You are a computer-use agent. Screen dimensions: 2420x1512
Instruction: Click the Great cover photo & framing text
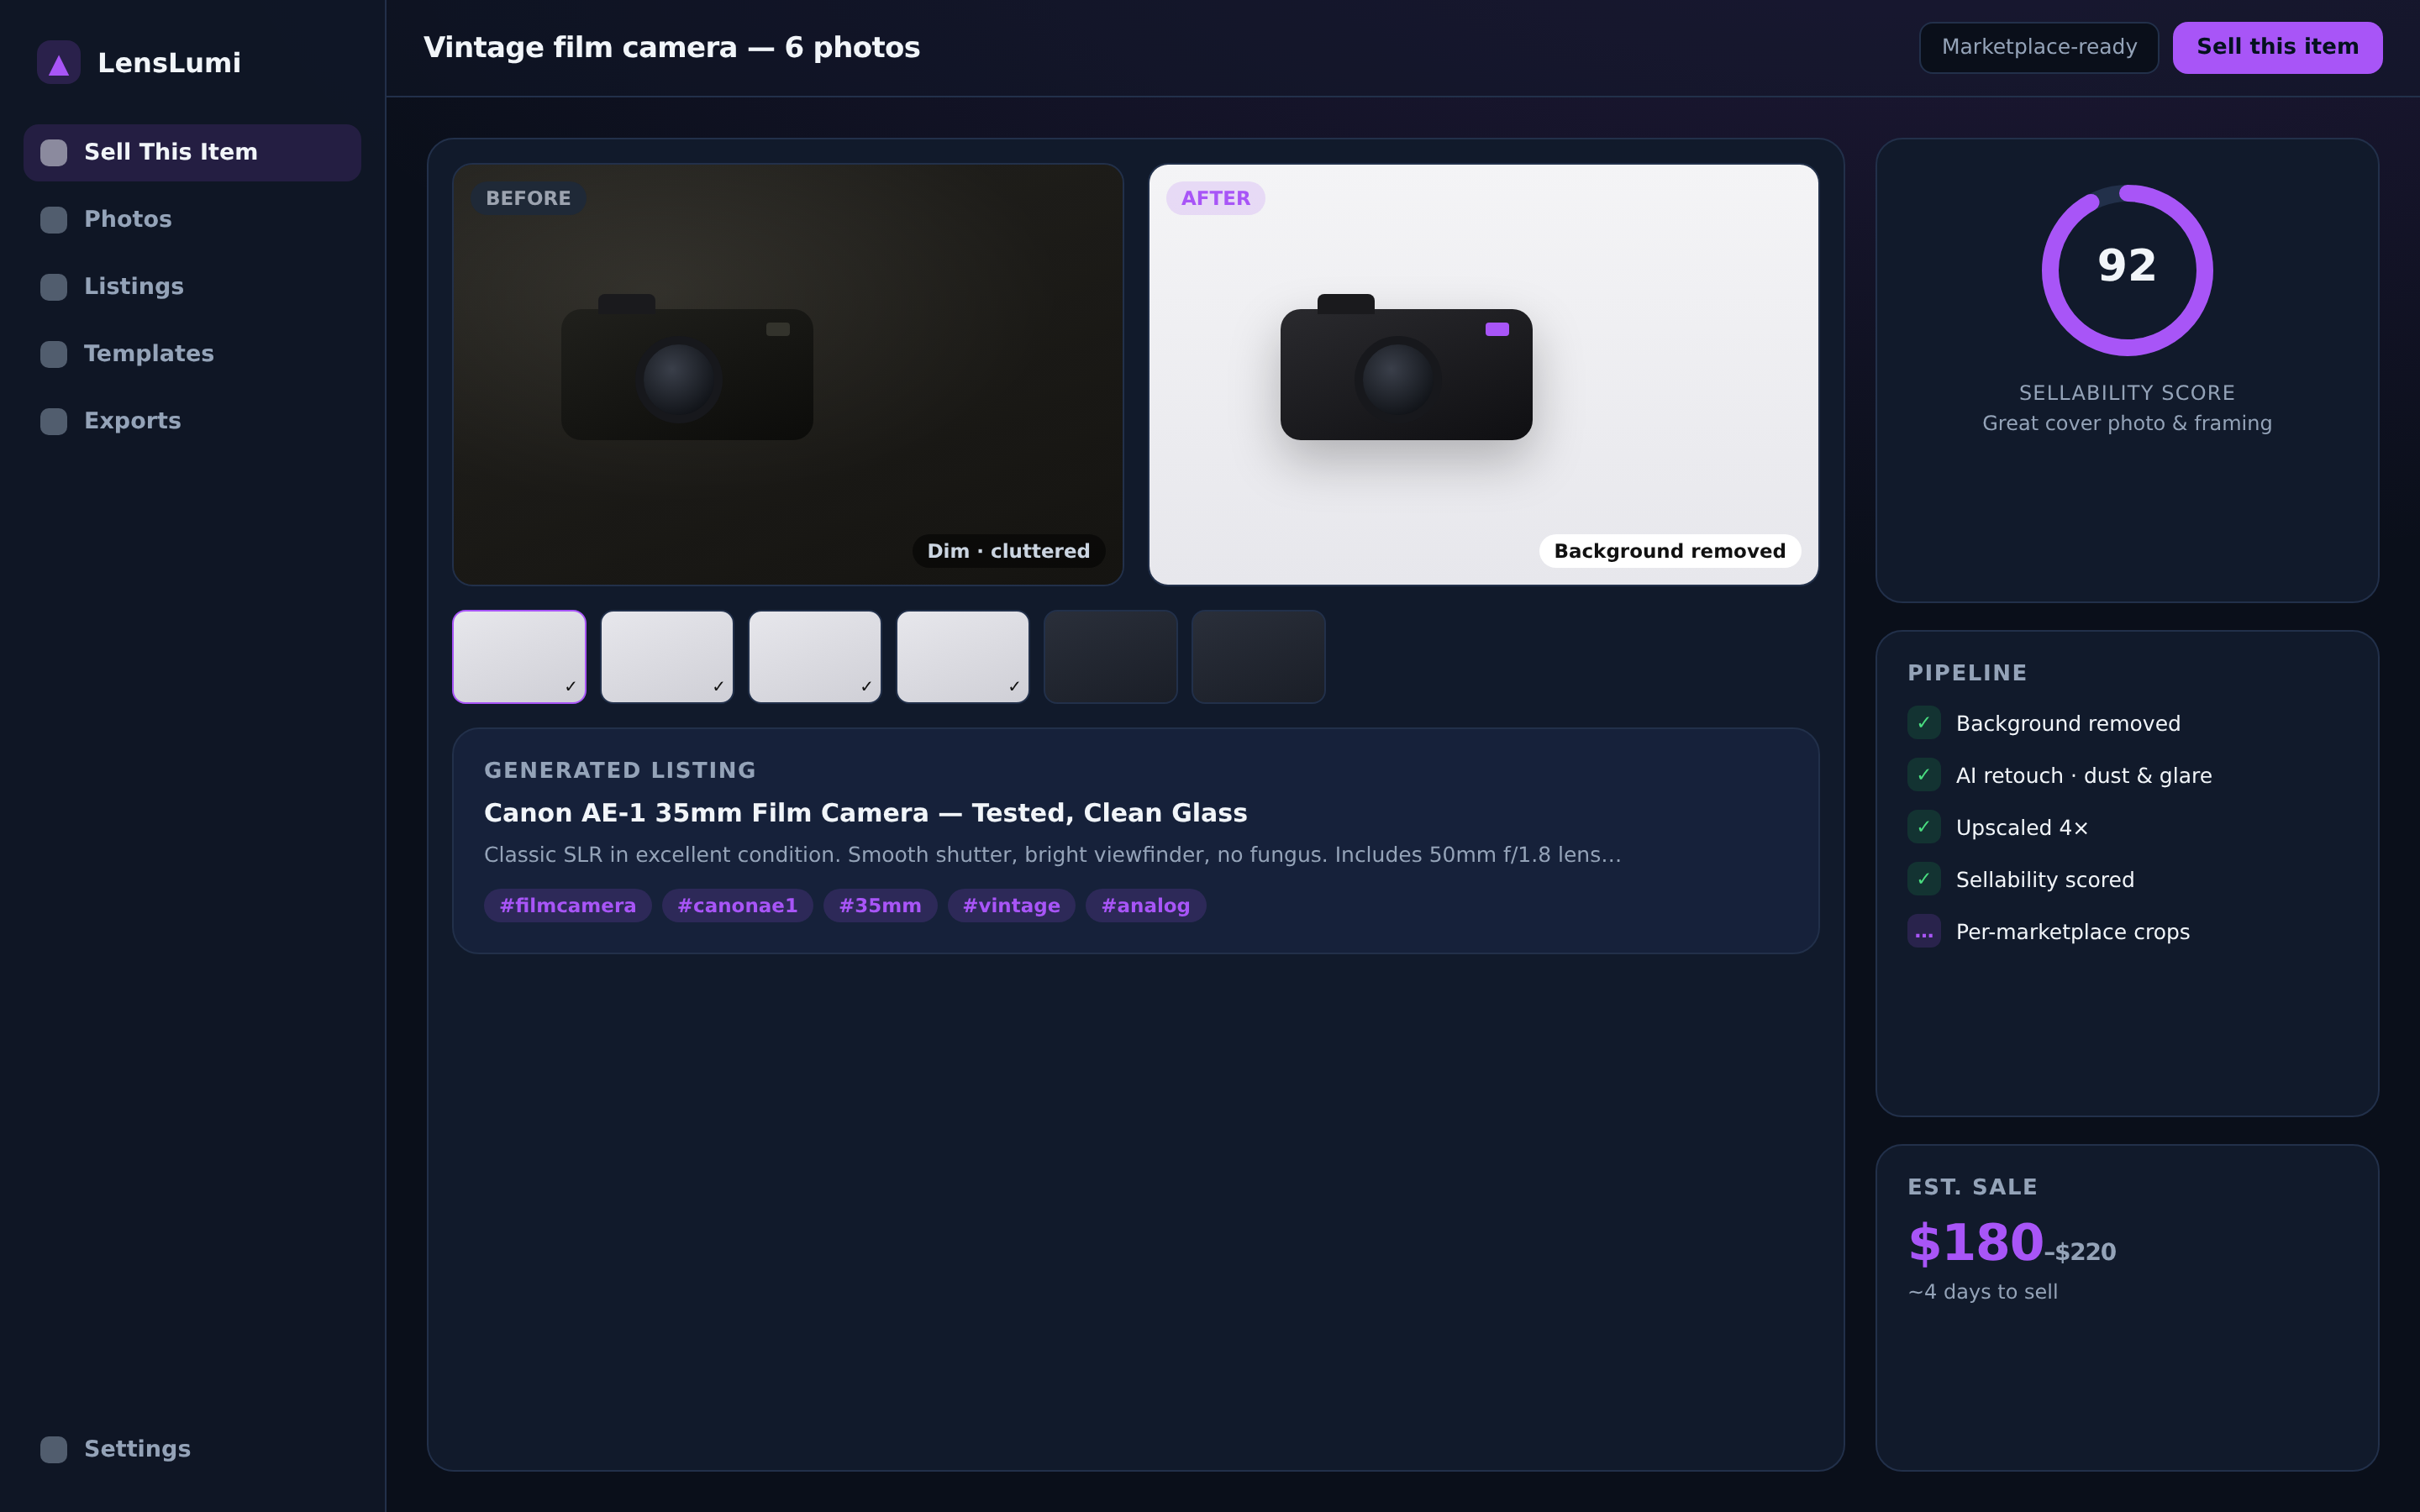[2127, 423]
